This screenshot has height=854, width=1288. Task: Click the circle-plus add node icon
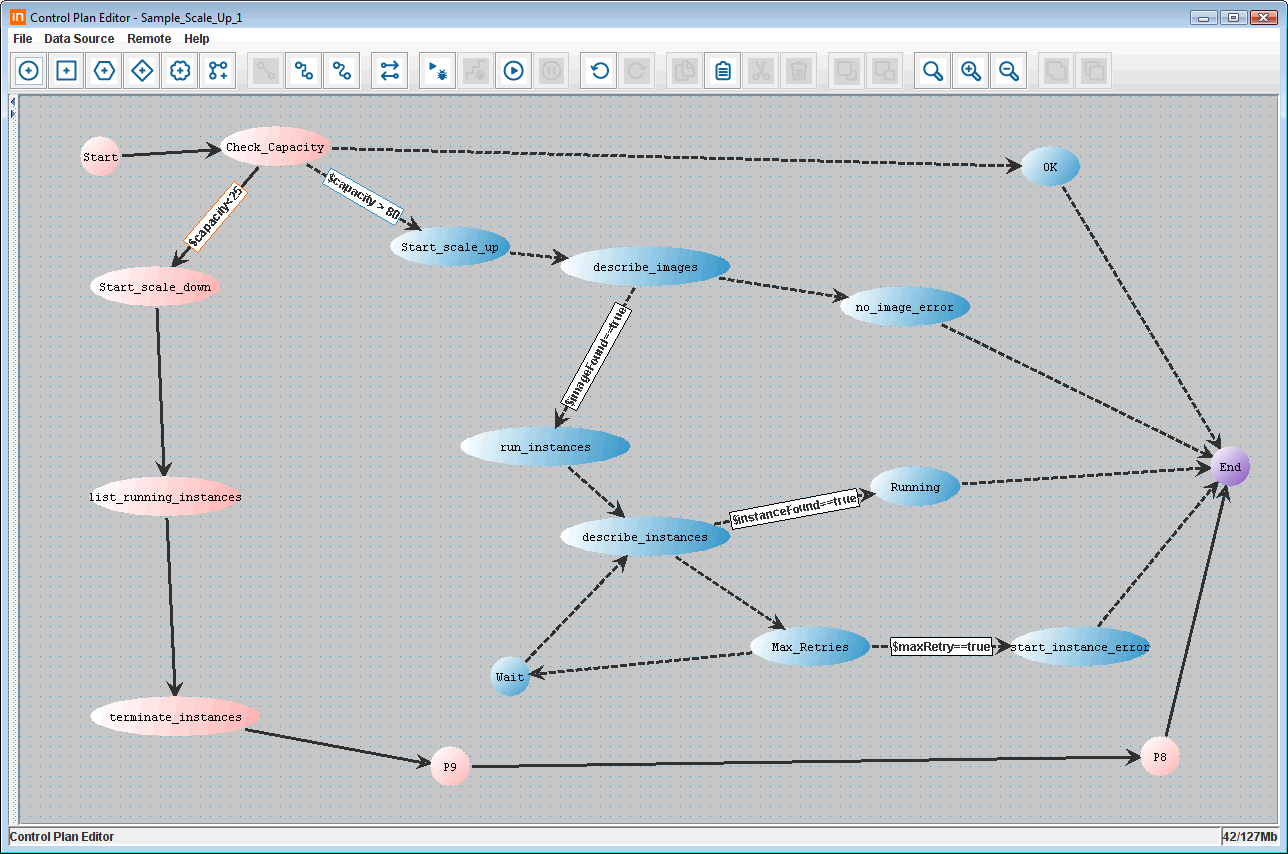click(28, 71)
